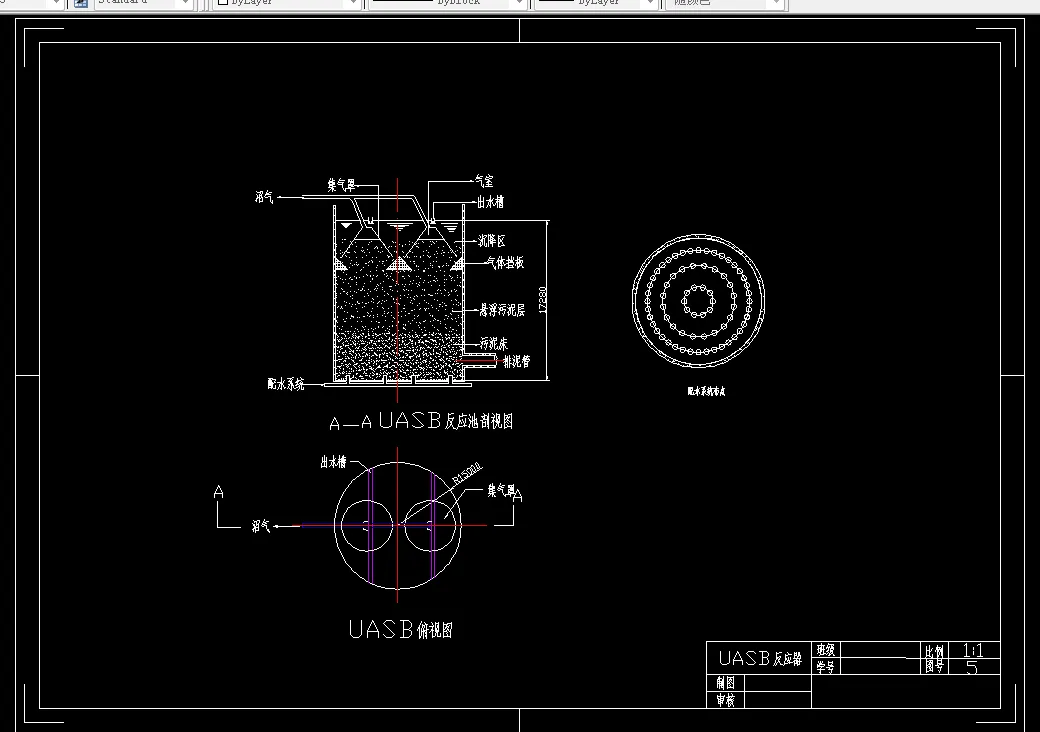This screenshot has height=732, width=1040.
Task: Select the 沼气 label in section view
Action: [262, 199]
